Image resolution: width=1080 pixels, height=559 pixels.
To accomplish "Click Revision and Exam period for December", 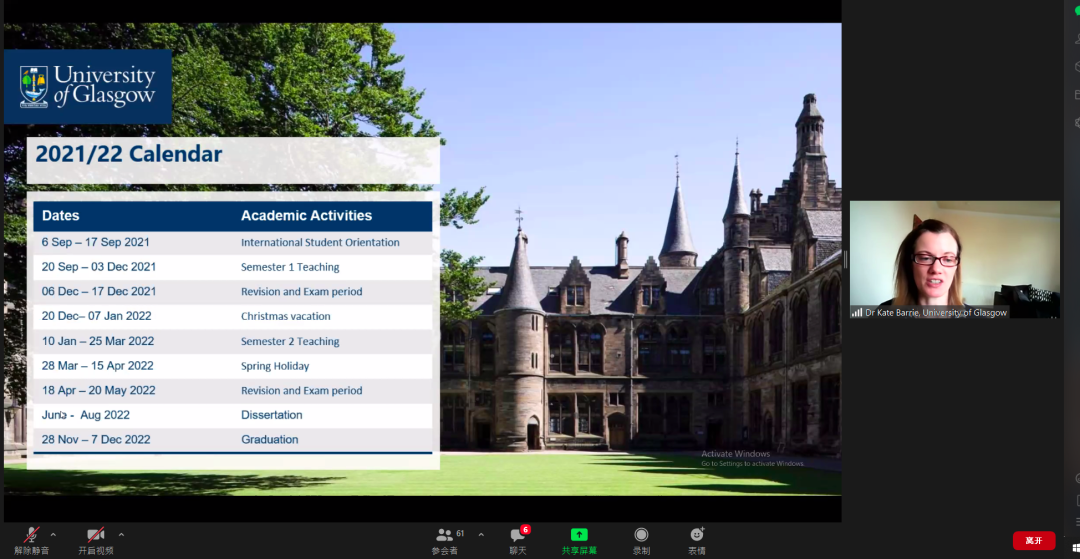I will click(x=302, y=292).
